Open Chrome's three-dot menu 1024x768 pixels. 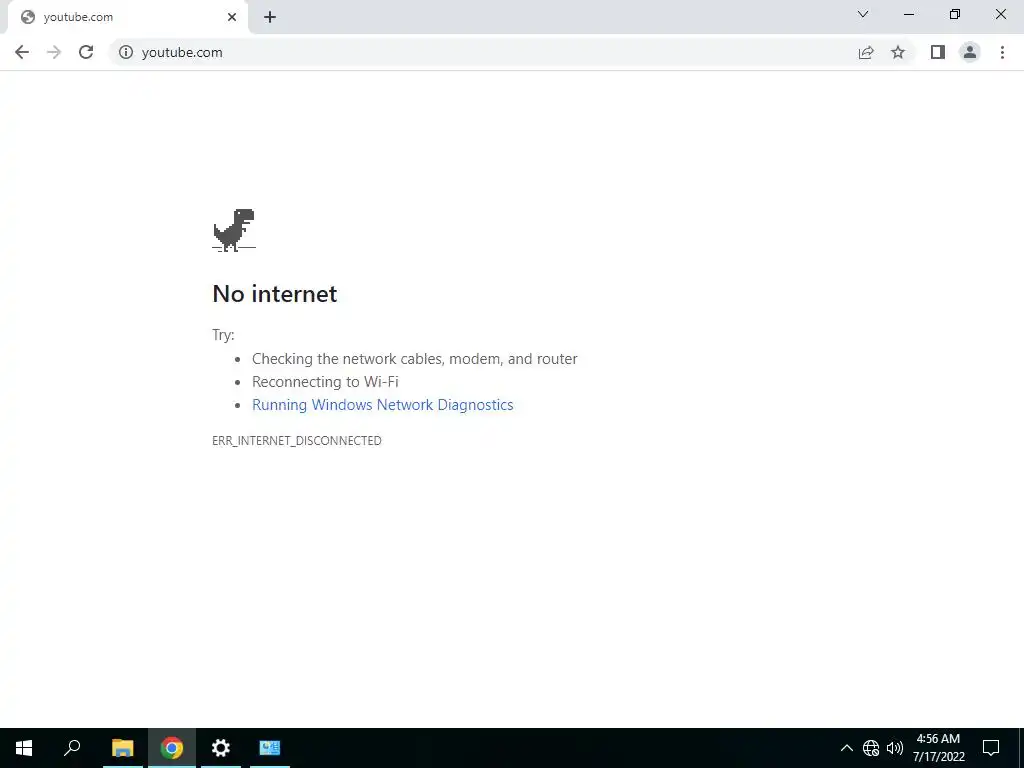(x=1002, y=52)
